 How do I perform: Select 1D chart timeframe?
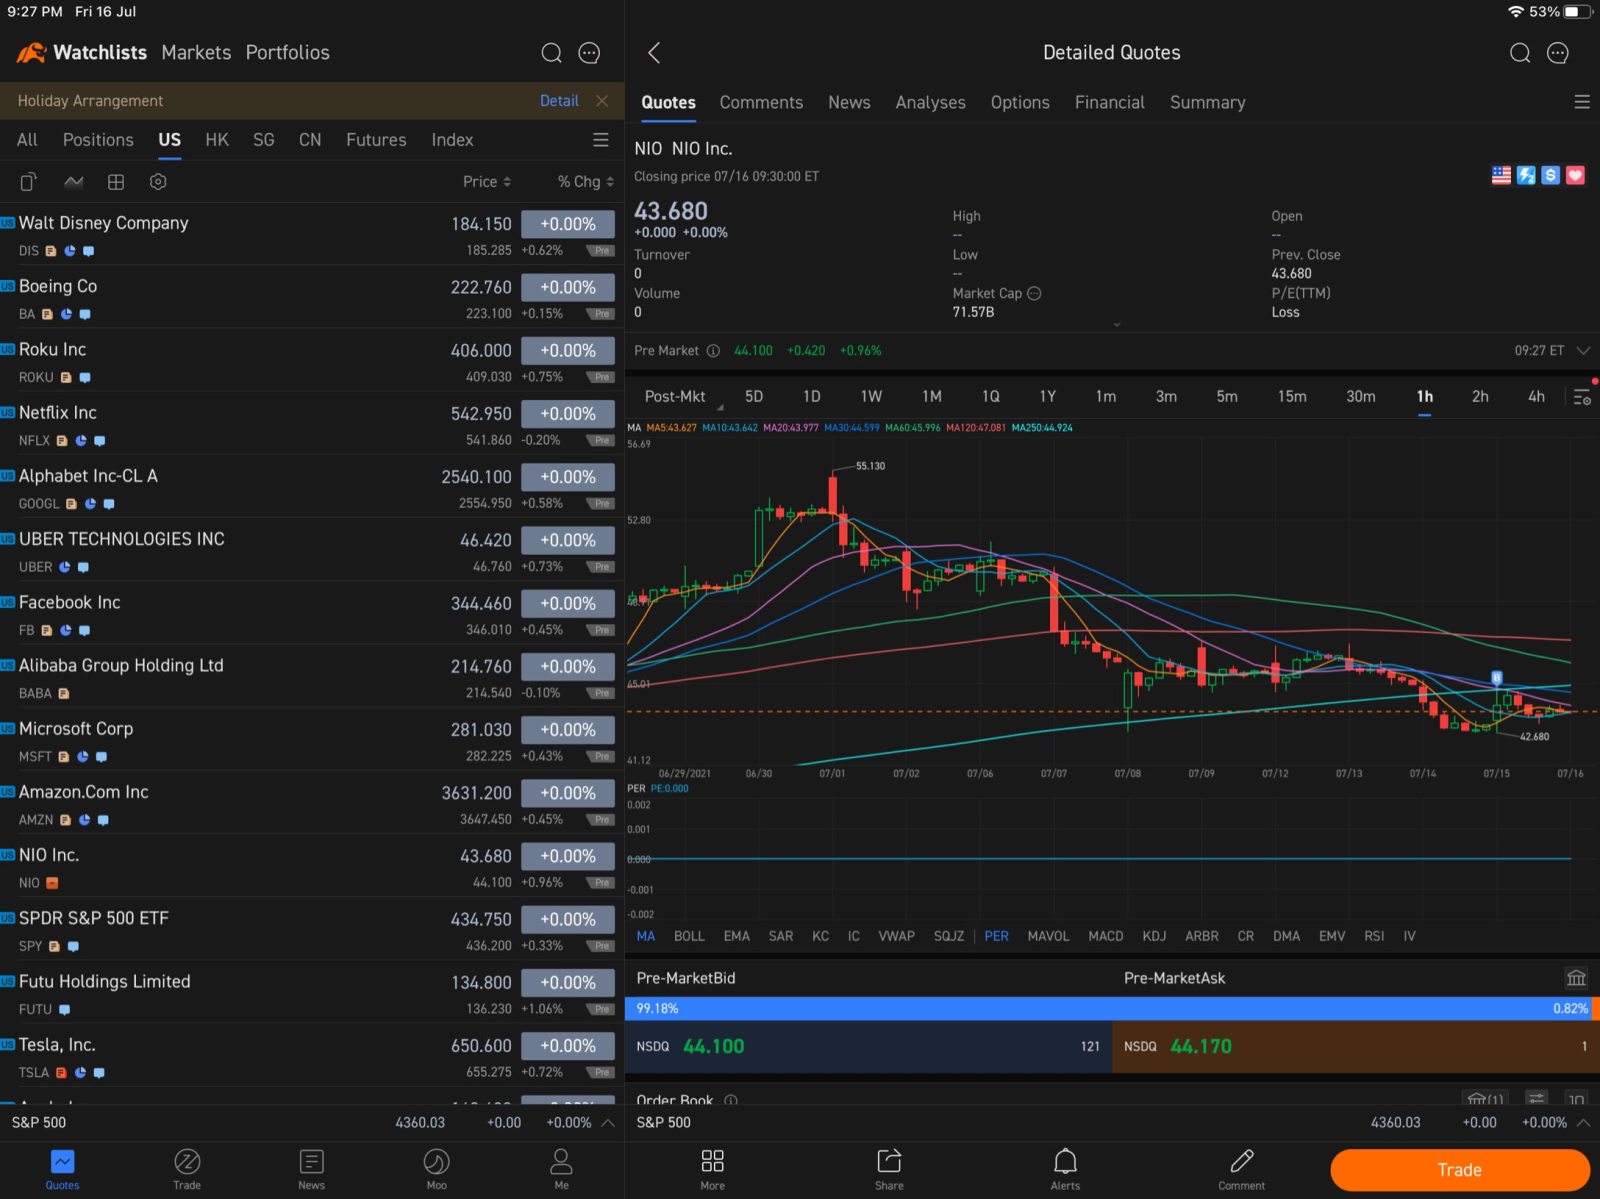(x=812, y=397)
